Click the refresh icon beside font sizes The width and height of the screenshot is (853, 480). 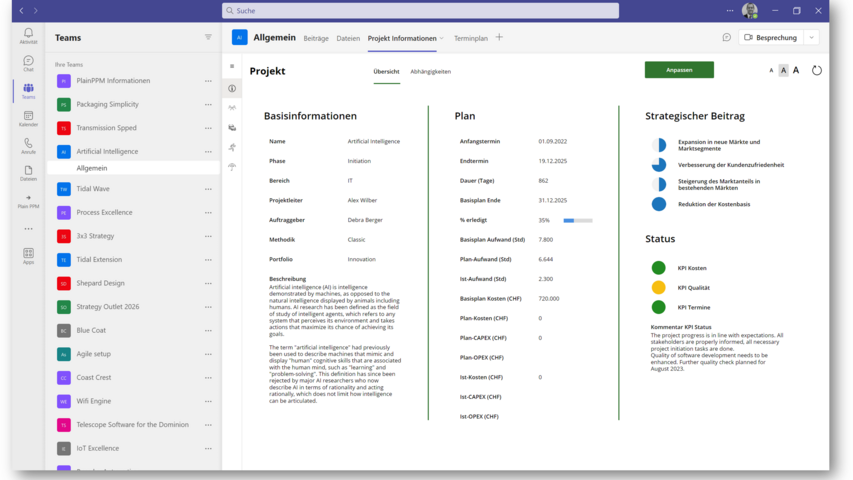816,71
